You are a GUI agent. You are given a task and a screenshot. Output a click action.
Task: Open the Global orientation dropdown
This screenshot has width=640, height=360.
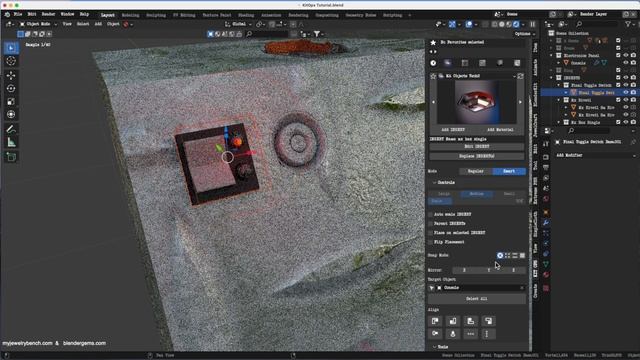(238, 24)
